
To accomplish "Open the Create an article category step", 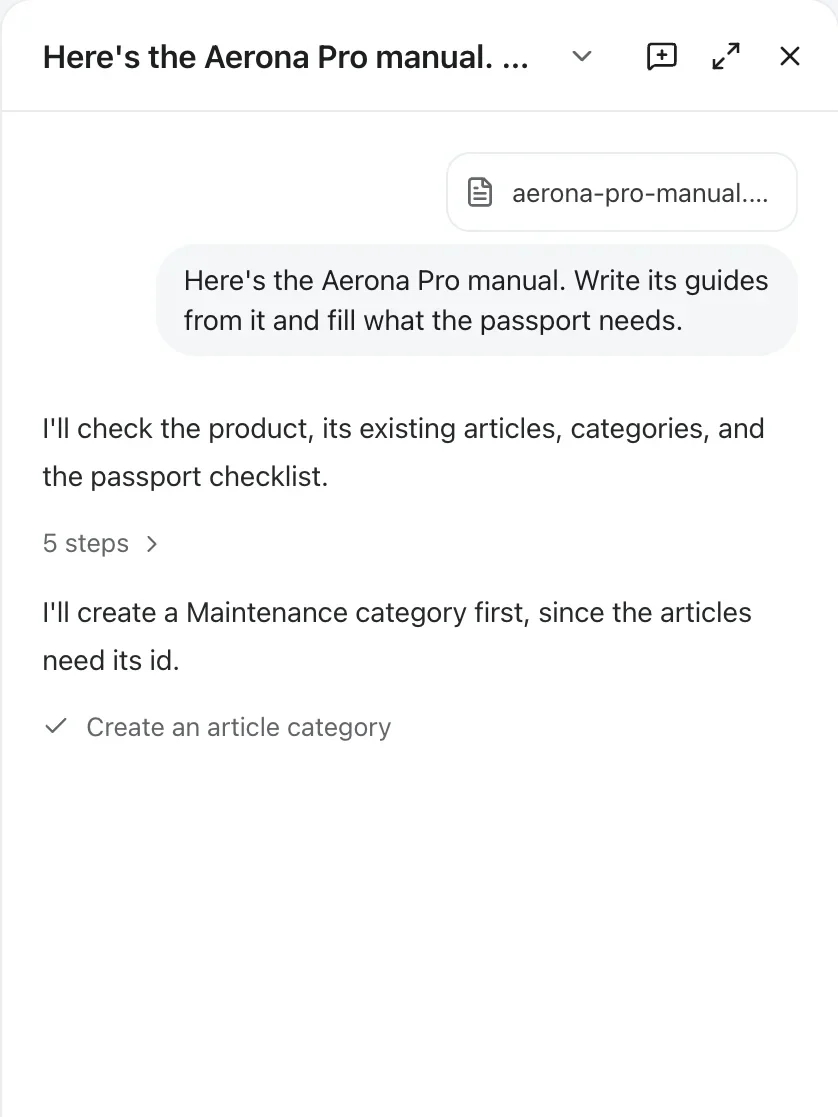I will 239,727.
